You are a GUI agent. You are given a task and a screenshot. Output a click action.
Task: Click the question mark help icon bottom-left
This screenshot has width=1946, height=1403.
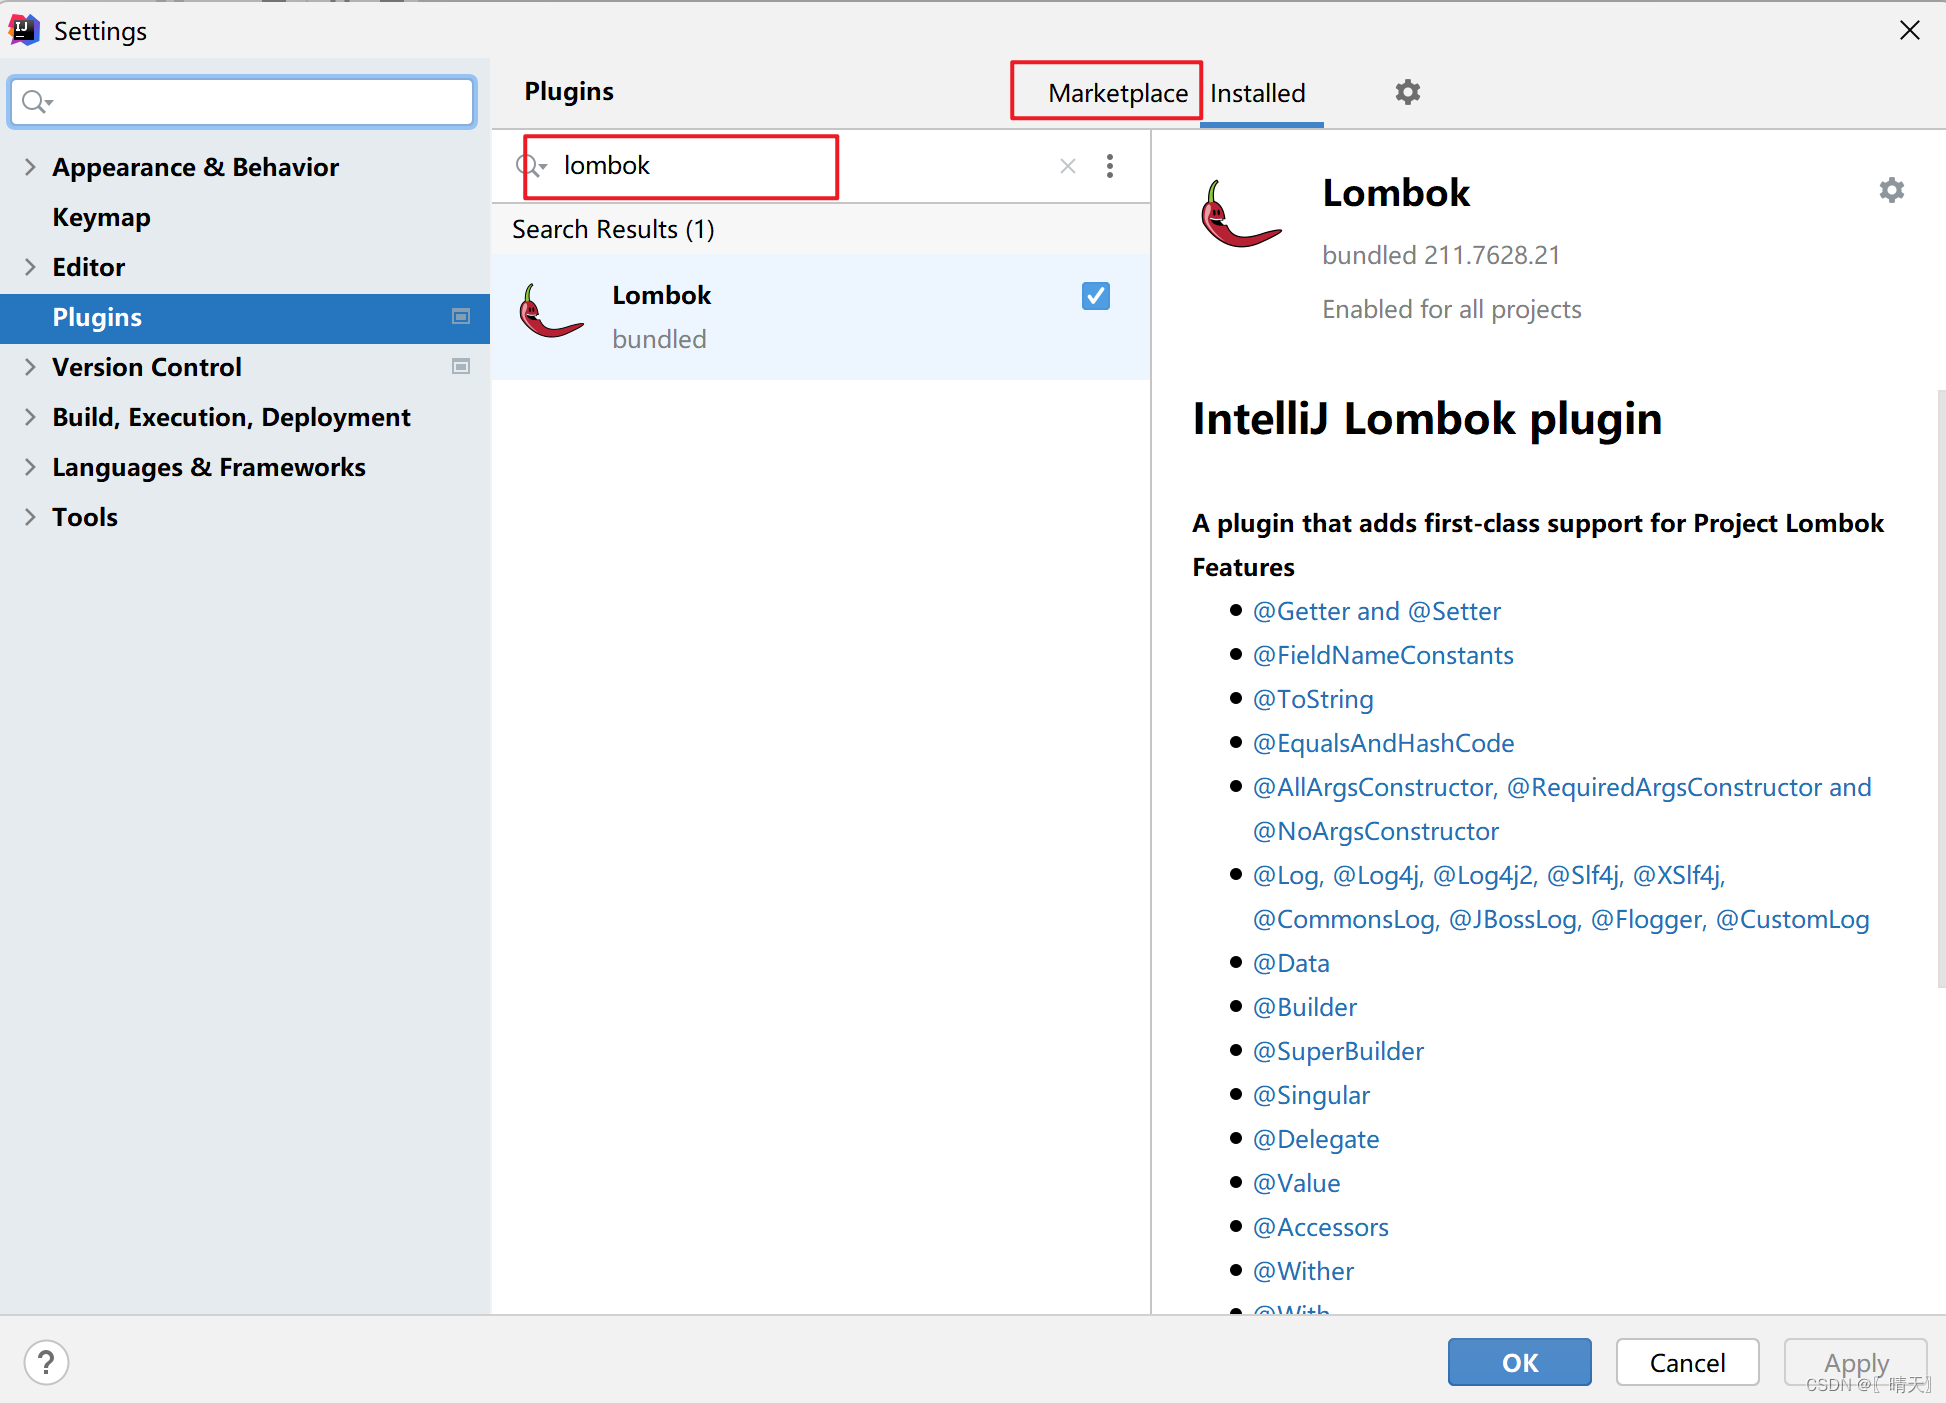point(45,1361)
